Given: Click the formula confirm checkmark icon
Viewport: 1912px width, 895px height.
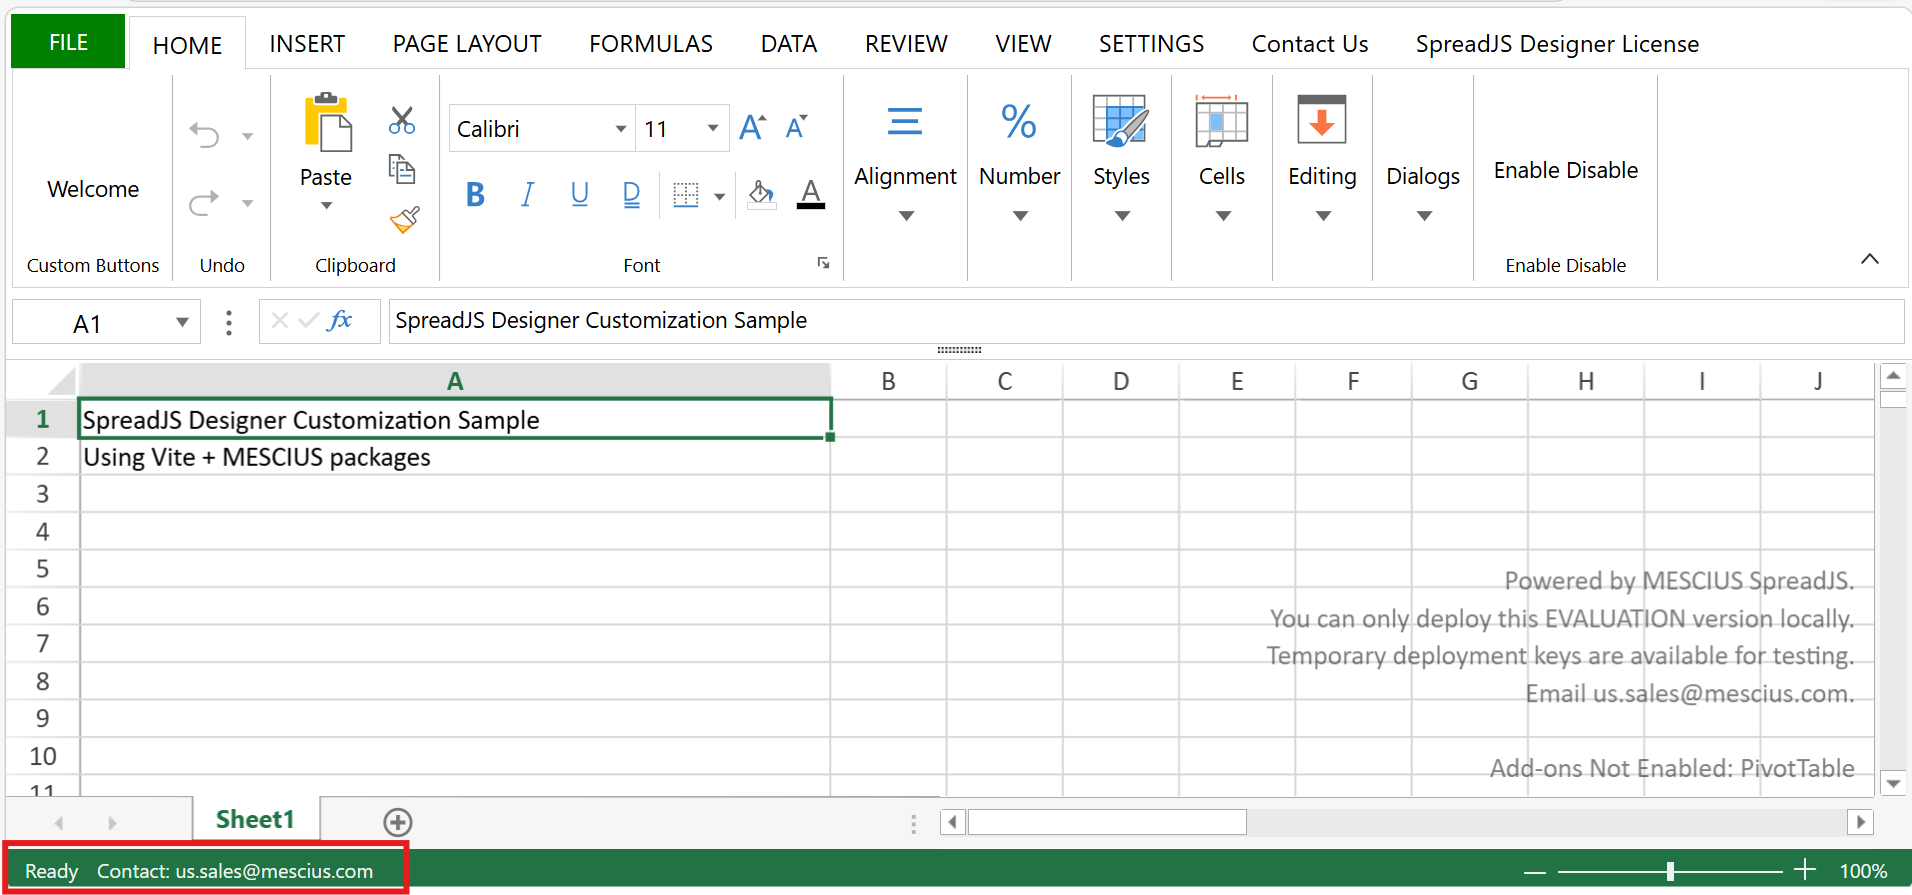Looking at the screenshot, I should pos(309,321).
